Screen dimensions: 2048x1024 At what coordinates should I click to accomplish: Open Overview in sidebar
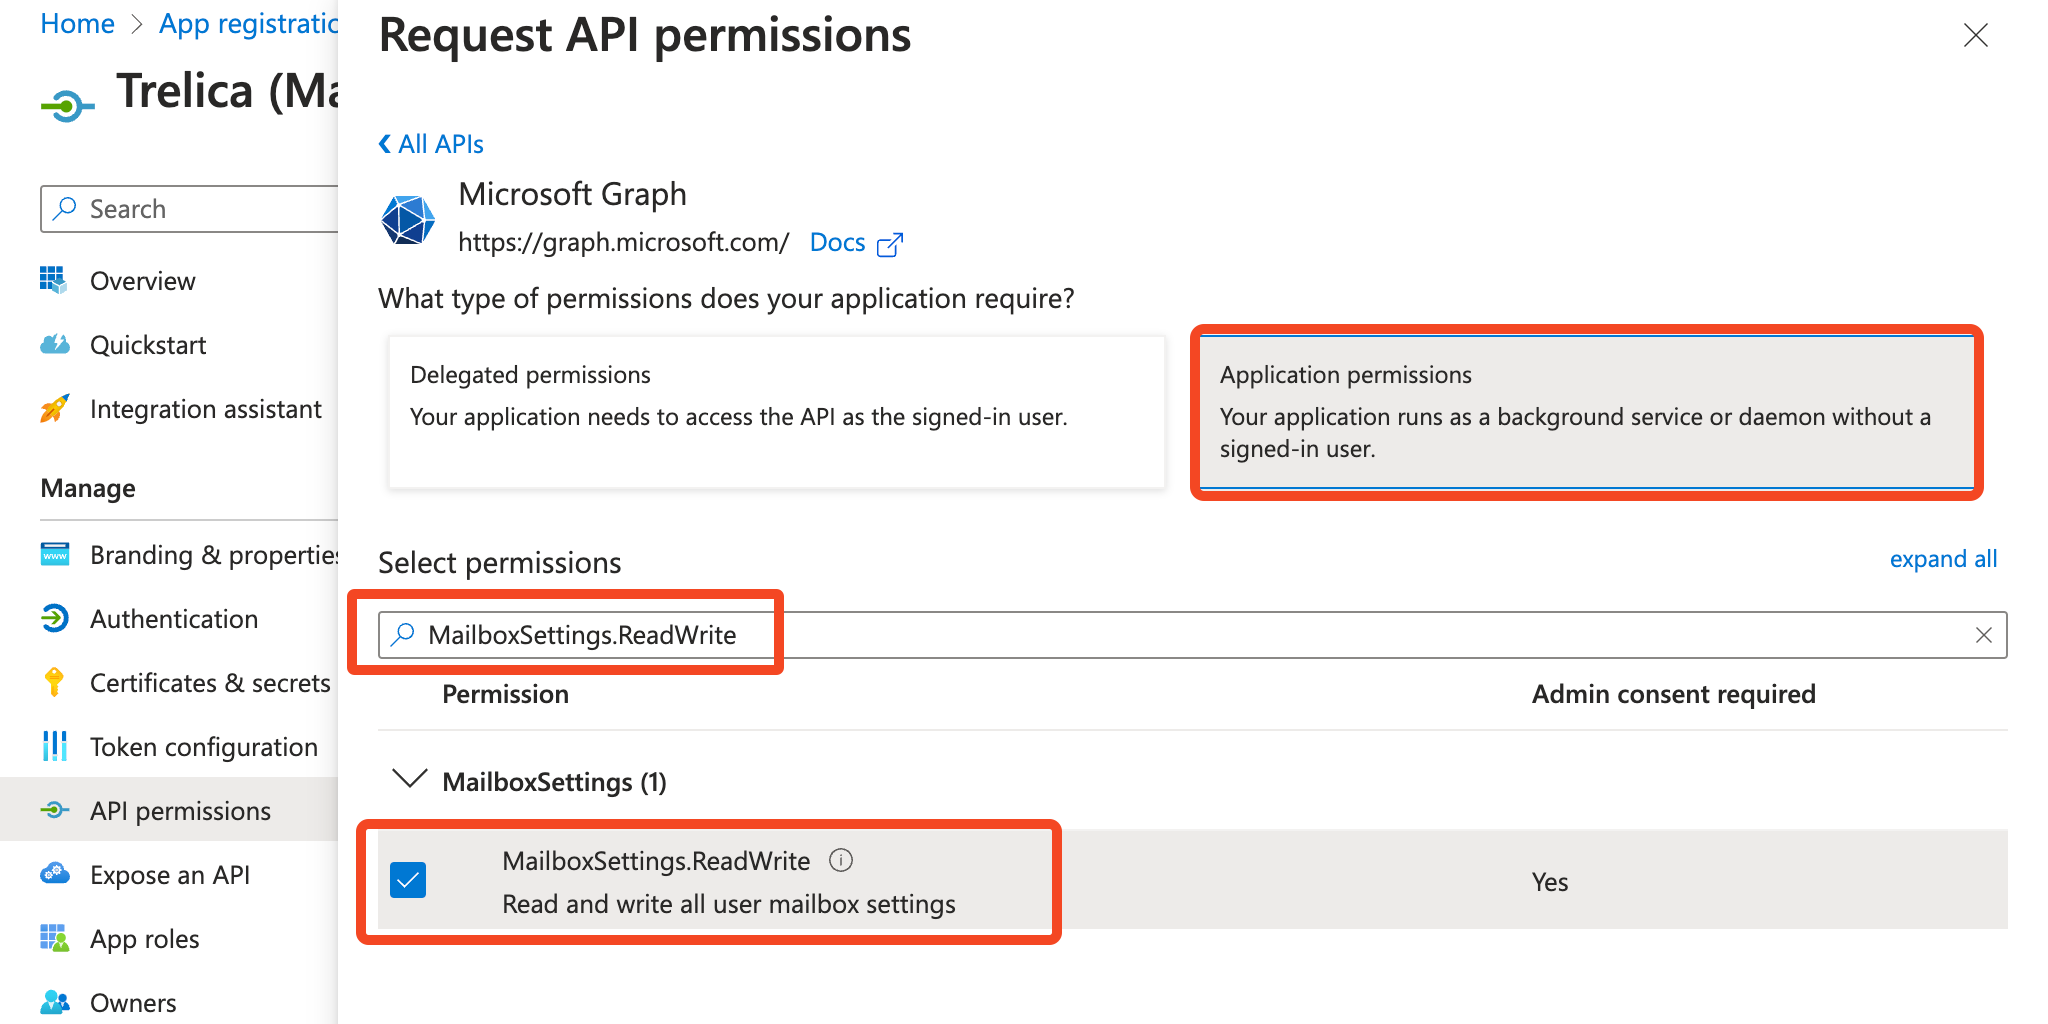142,281
